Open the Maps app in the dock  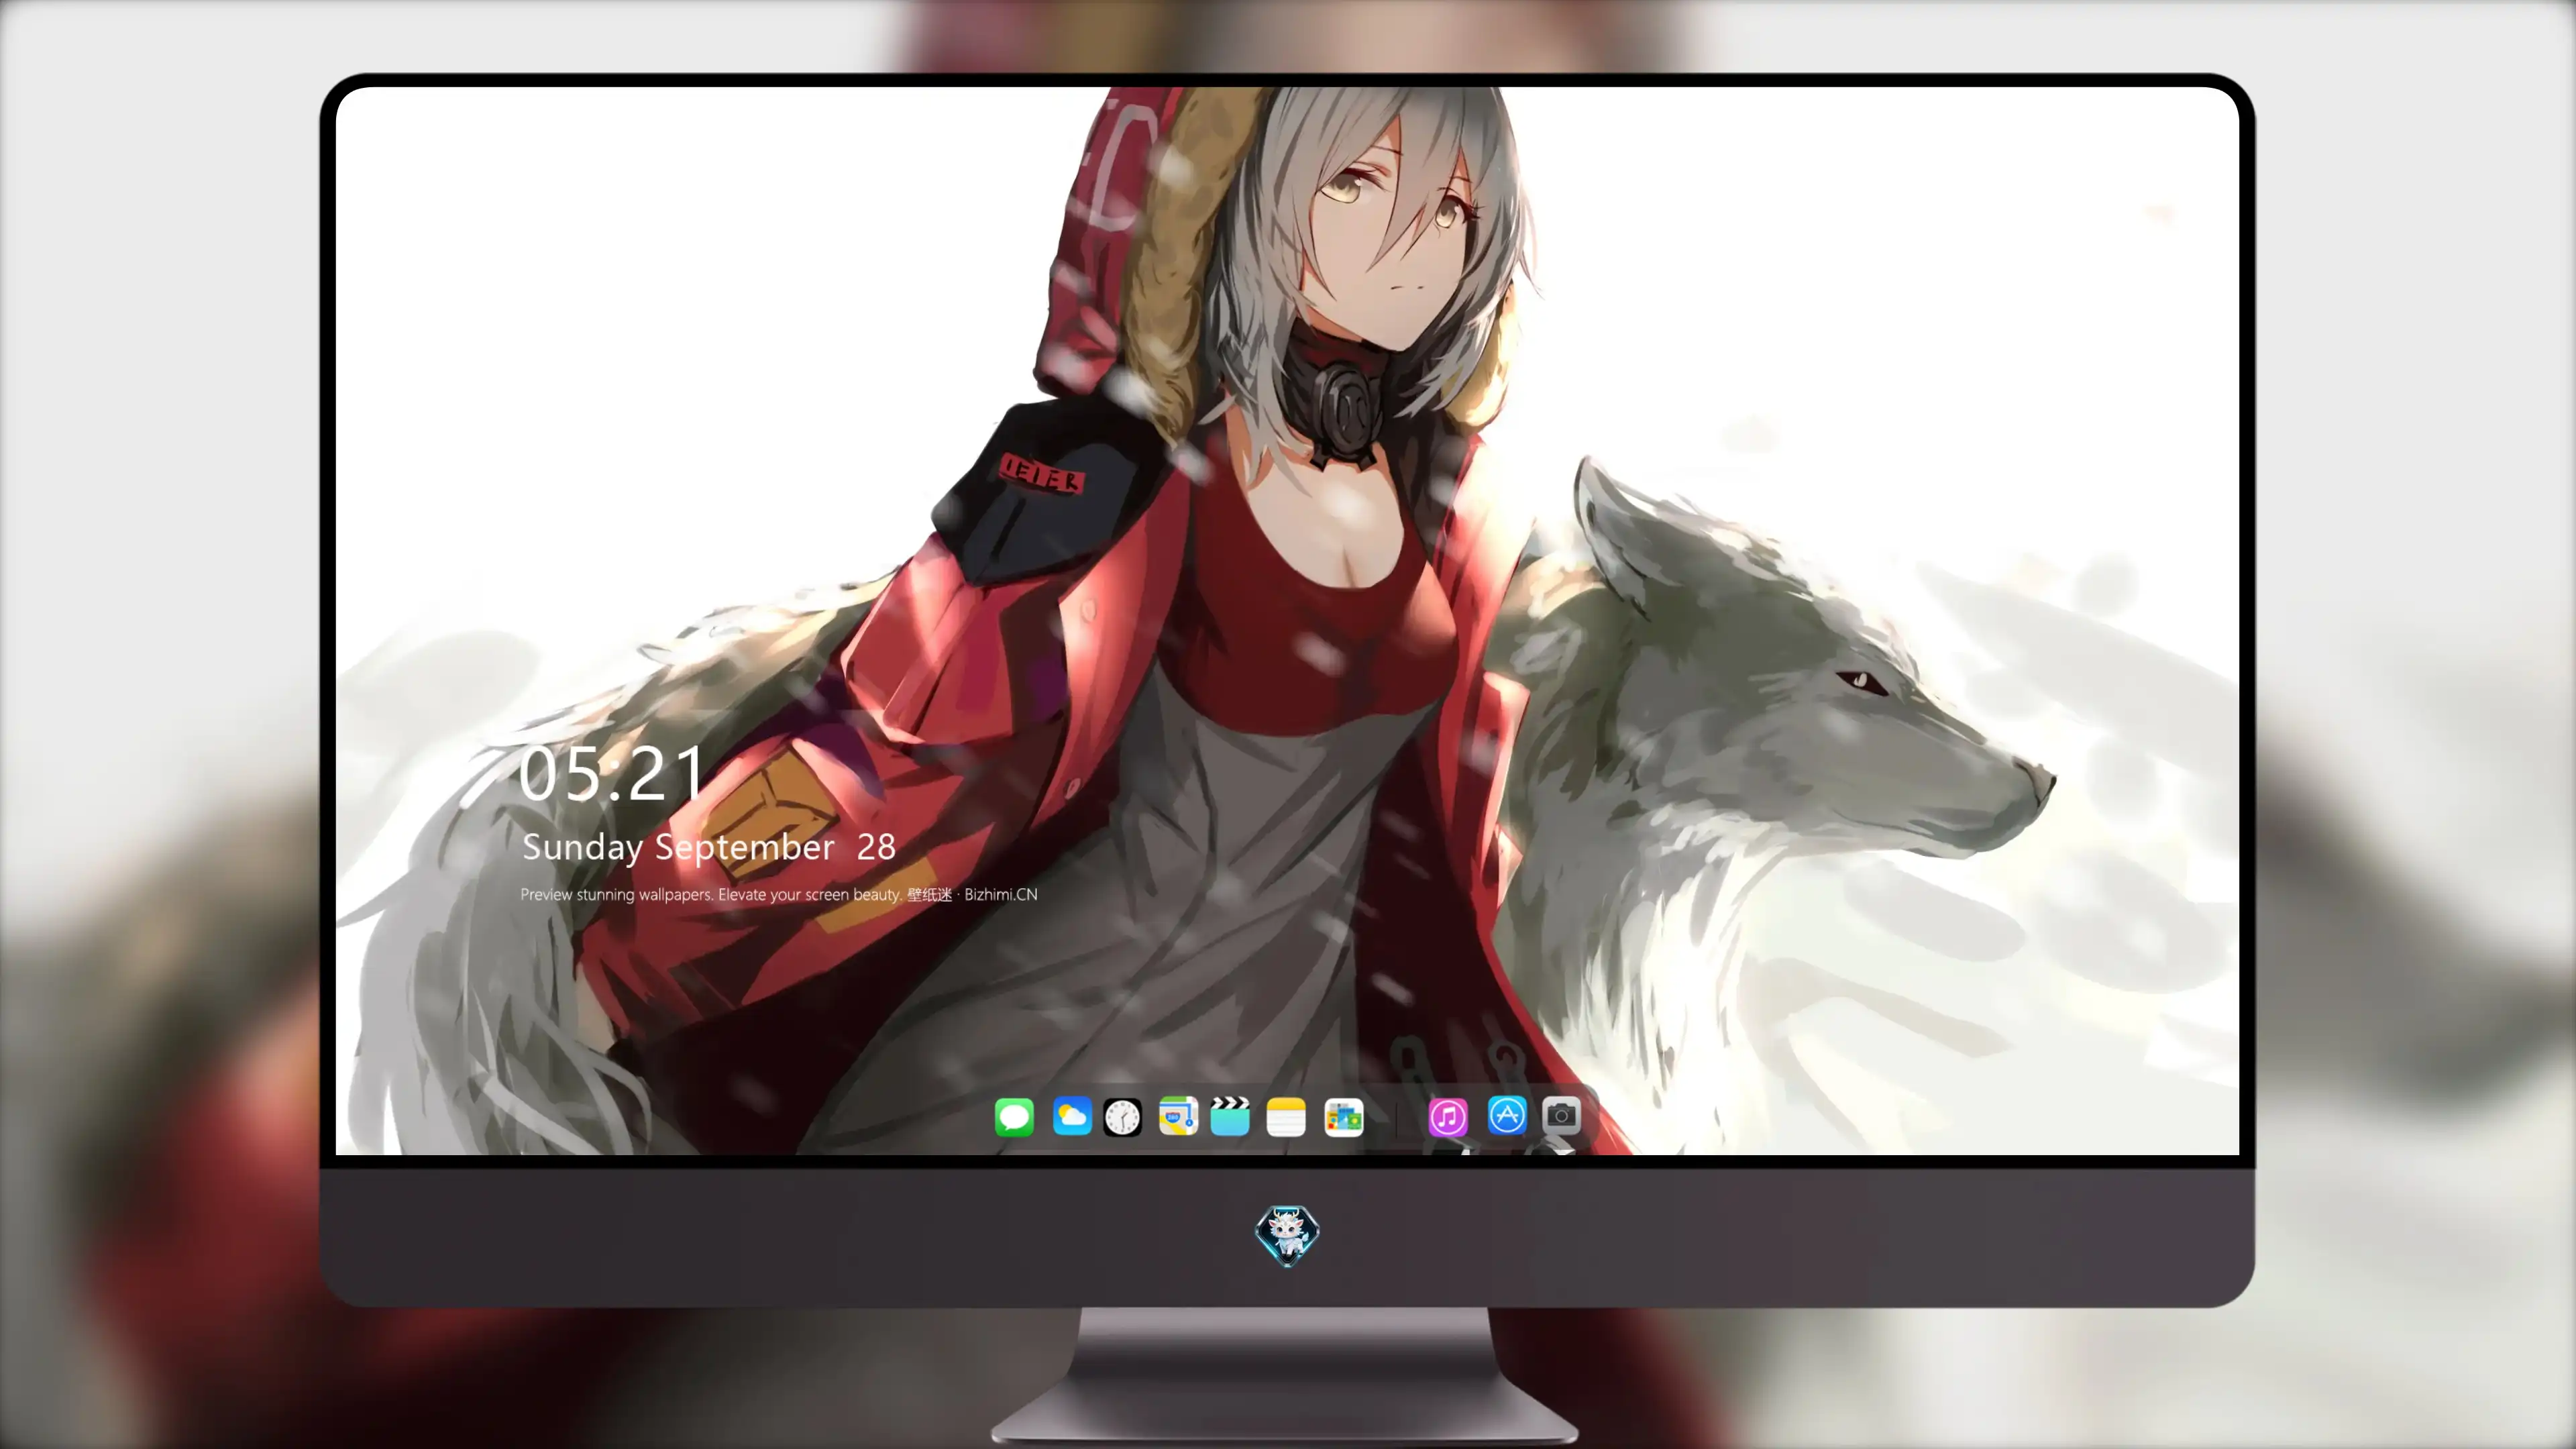tap(1178, 1116)
